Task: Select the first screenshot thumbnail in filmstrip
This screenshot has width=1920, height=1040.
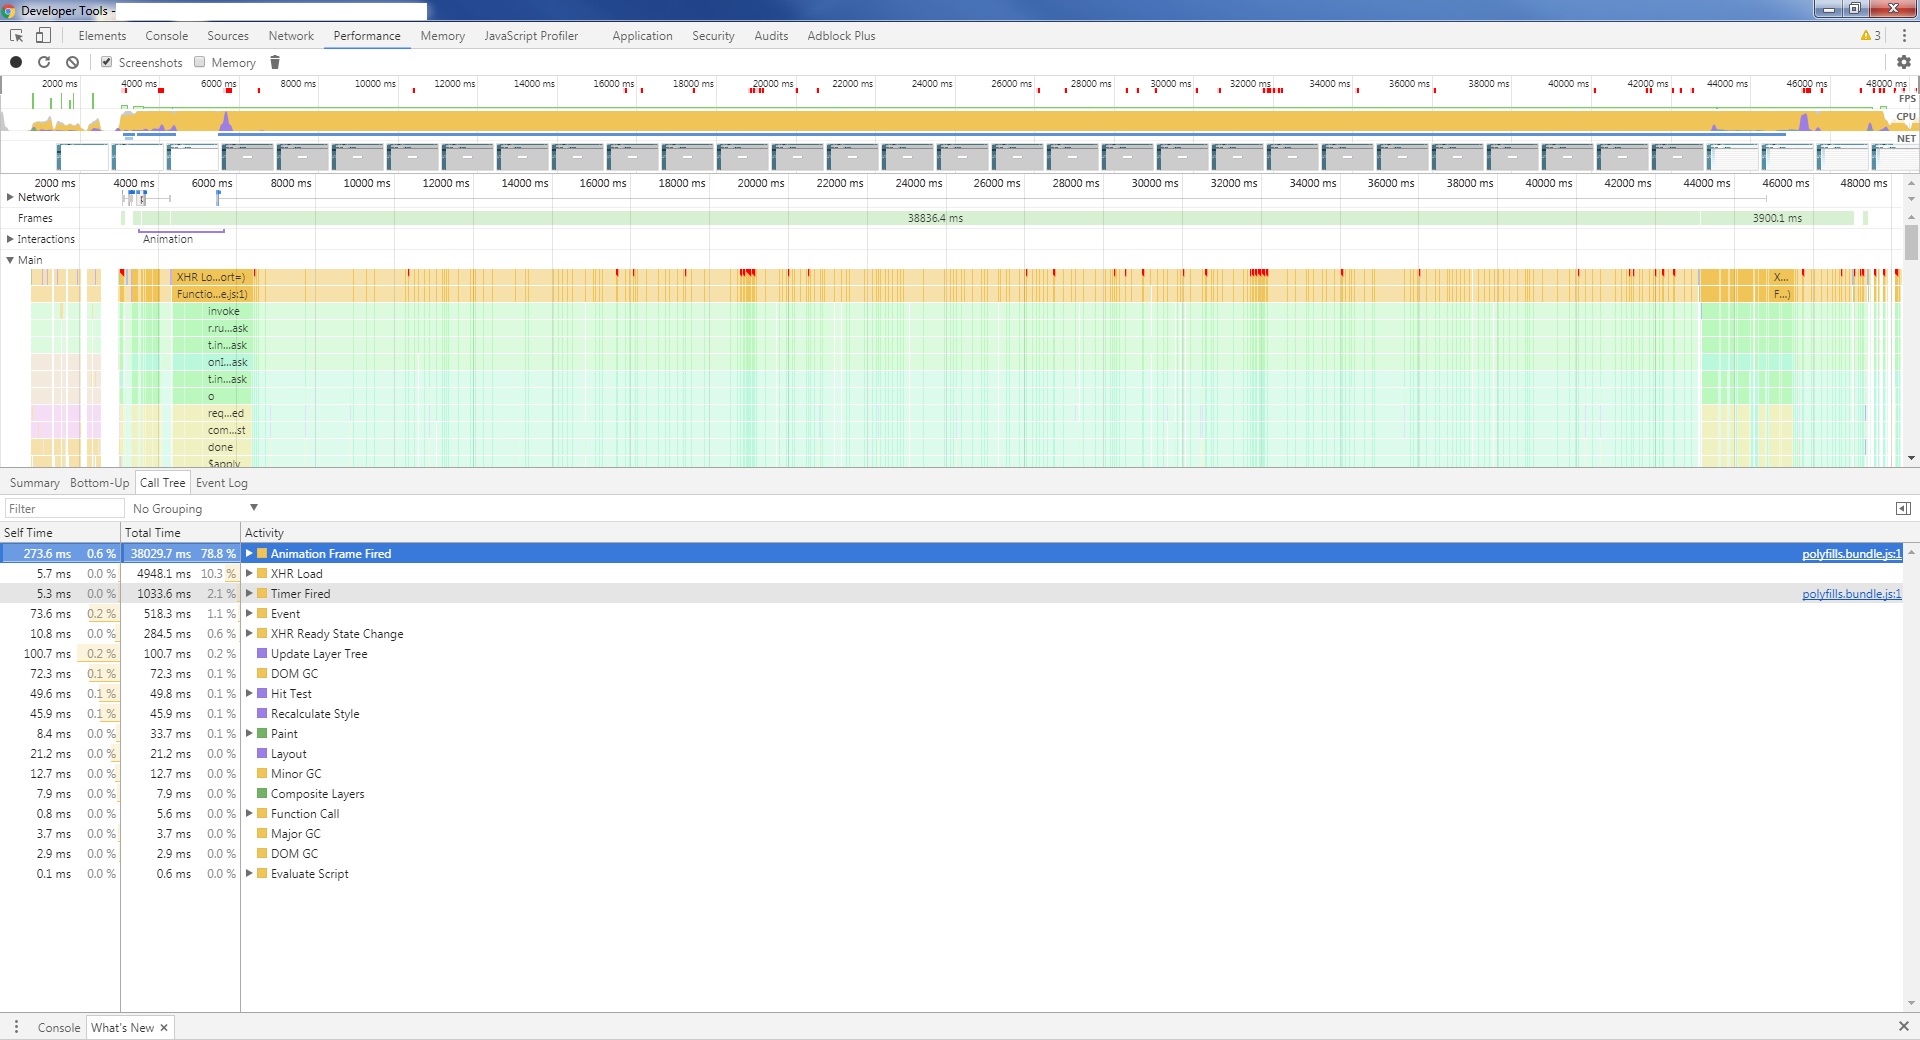Action: (x=83, y=157)
